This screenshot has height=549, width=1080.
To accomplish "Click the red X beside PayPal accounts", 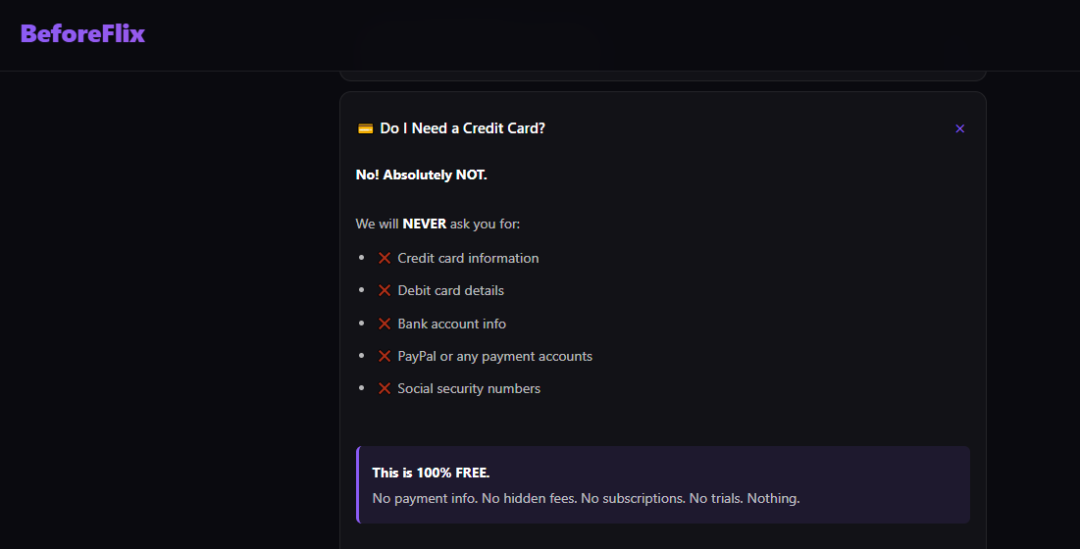I will (x=384, y=356).
